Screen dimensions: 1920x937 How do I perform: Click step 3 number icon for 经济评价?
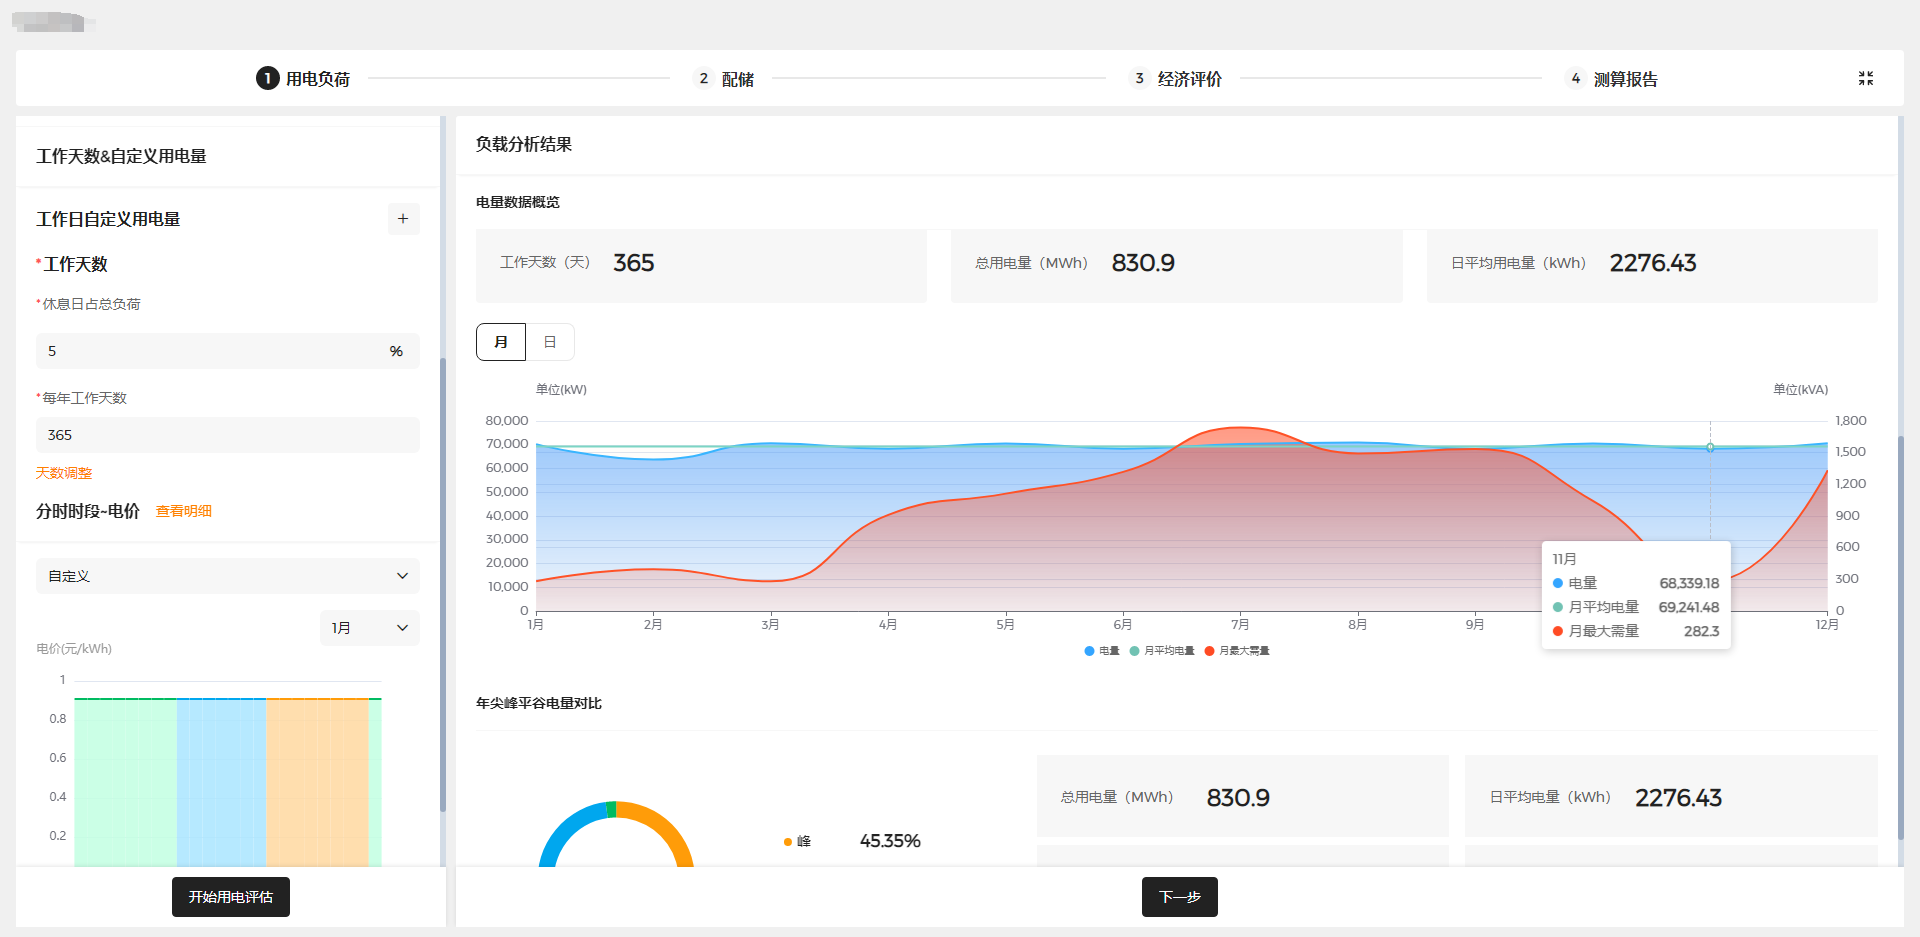pyautogui.click(x=1139, y=78)
